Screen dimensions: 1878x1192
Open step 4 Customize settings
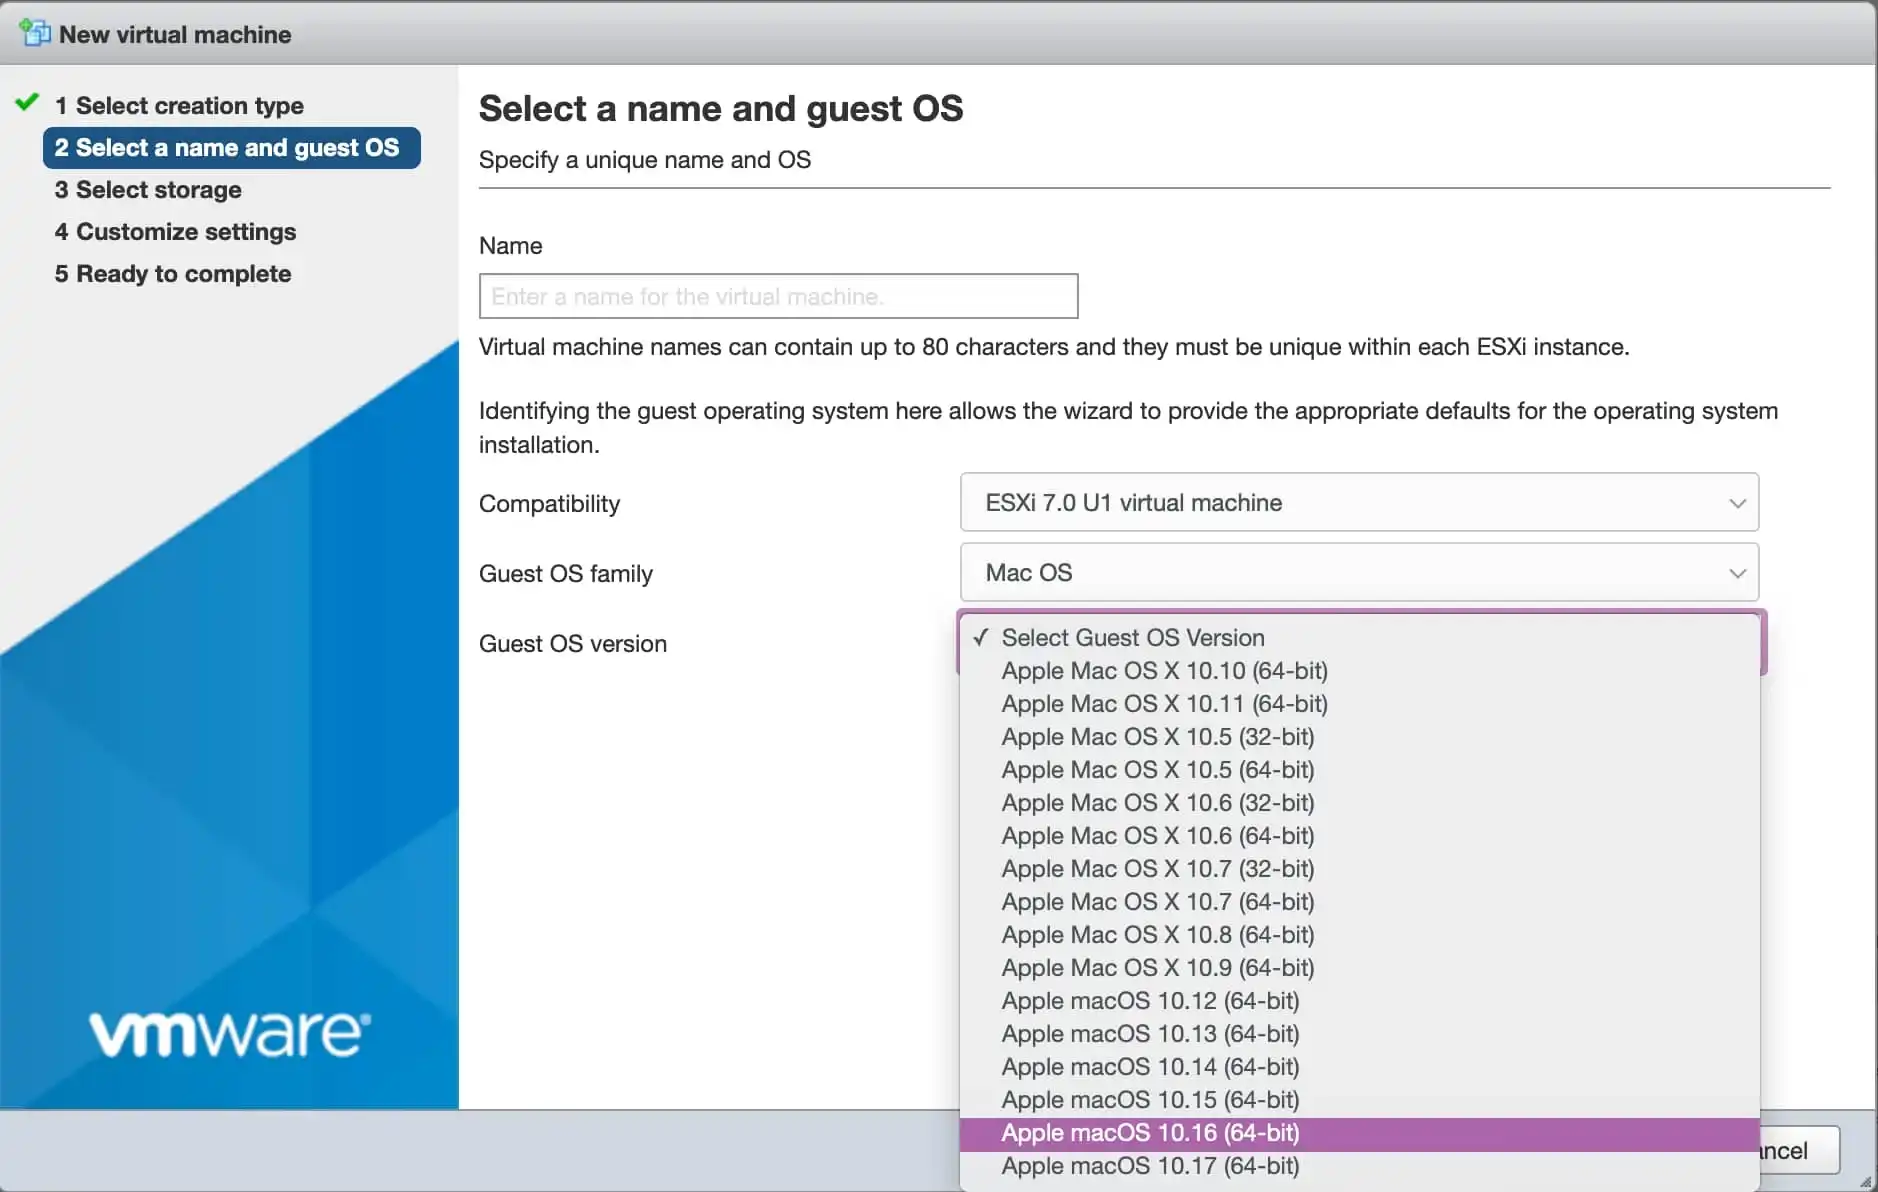[175, 232]
